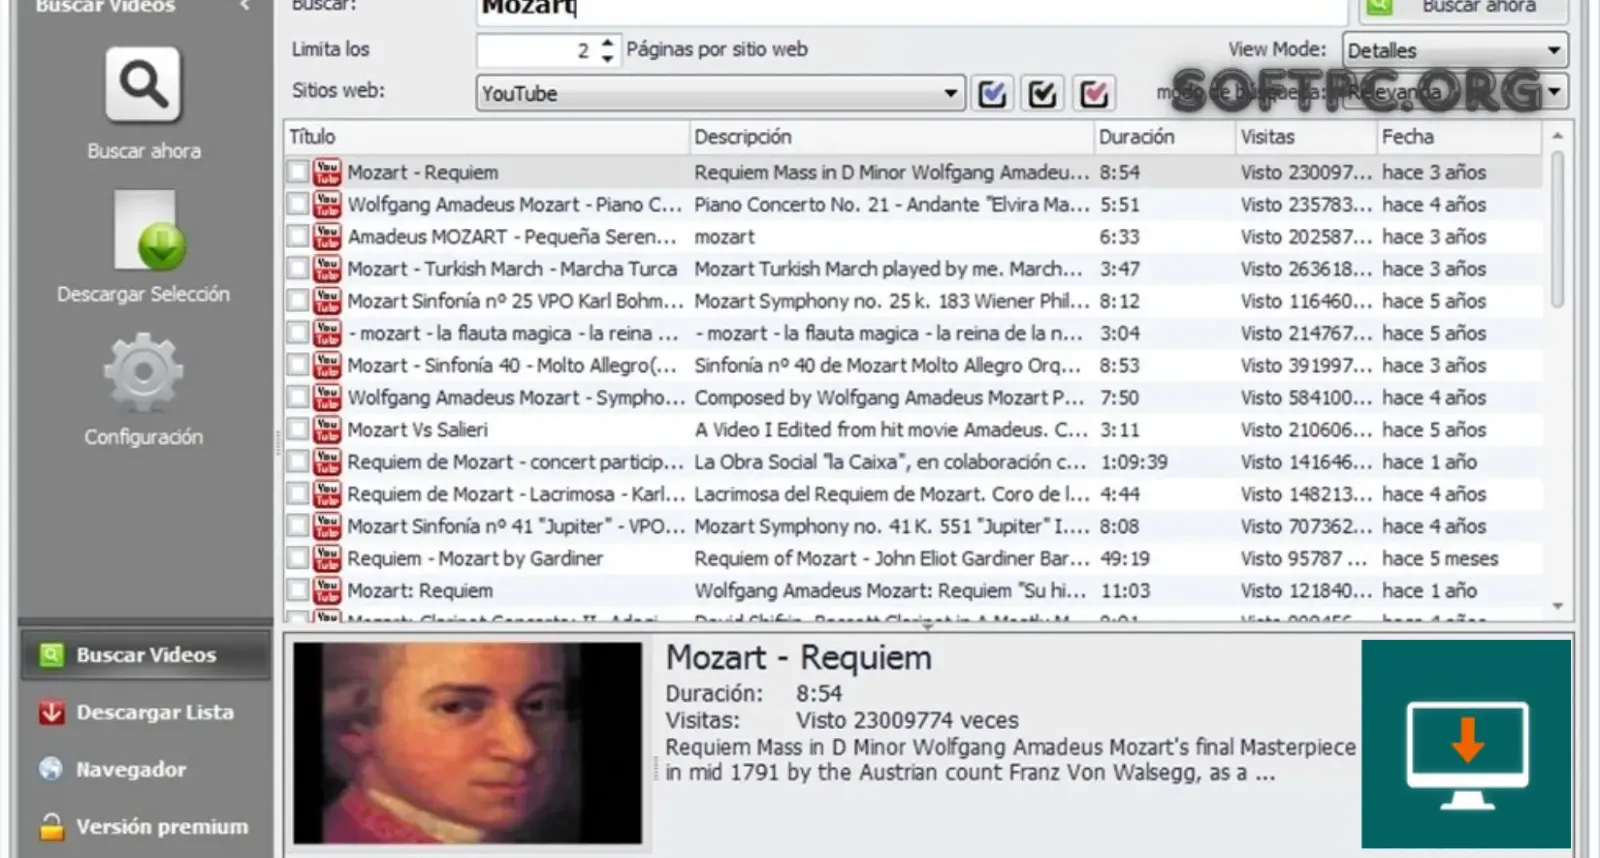This screenshot has height=858, width=1600.
Task: Switch to the Buscar Videos tab
Action: (x=145, y=655)
